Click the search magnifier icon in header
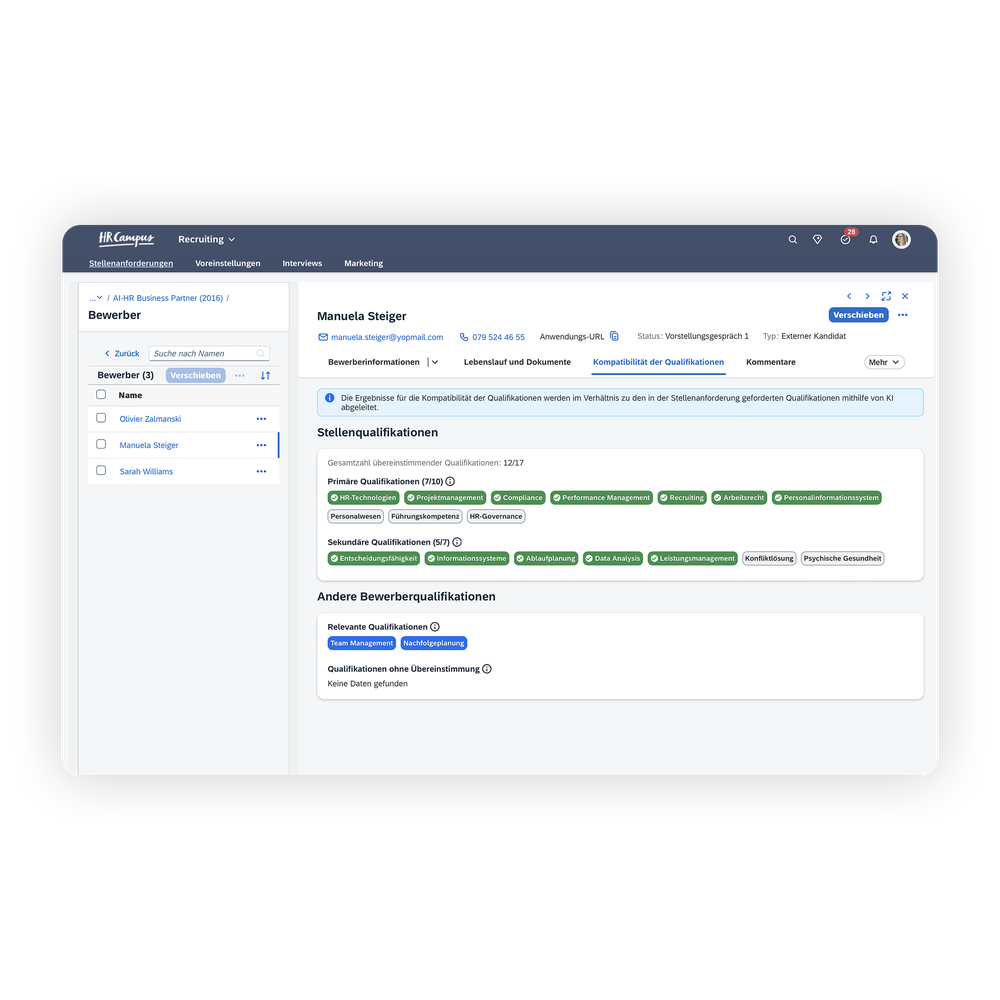 (x=793, y=240)
